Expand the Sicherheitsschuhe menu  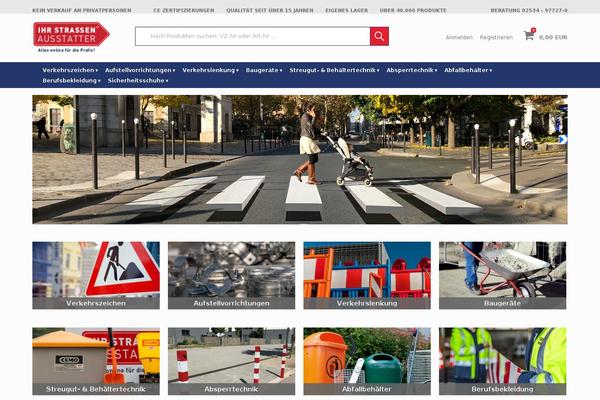pos(138,80)
